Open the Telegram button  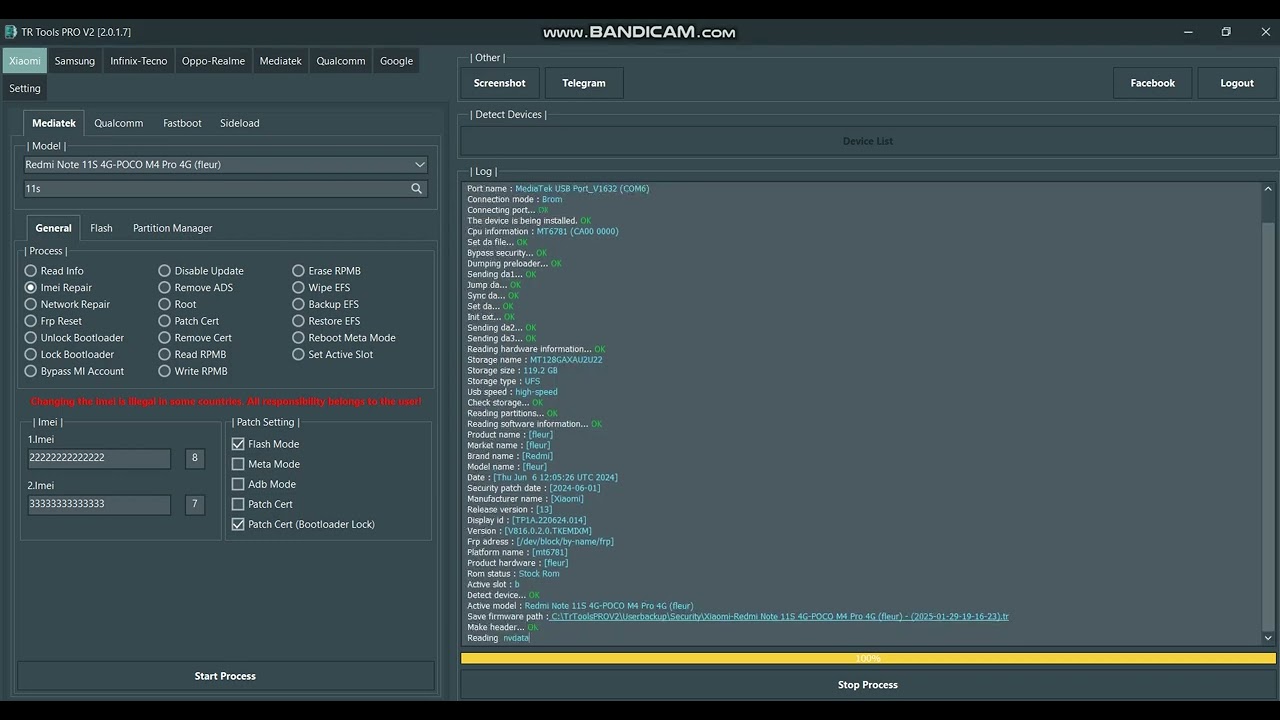click(584, 83)
